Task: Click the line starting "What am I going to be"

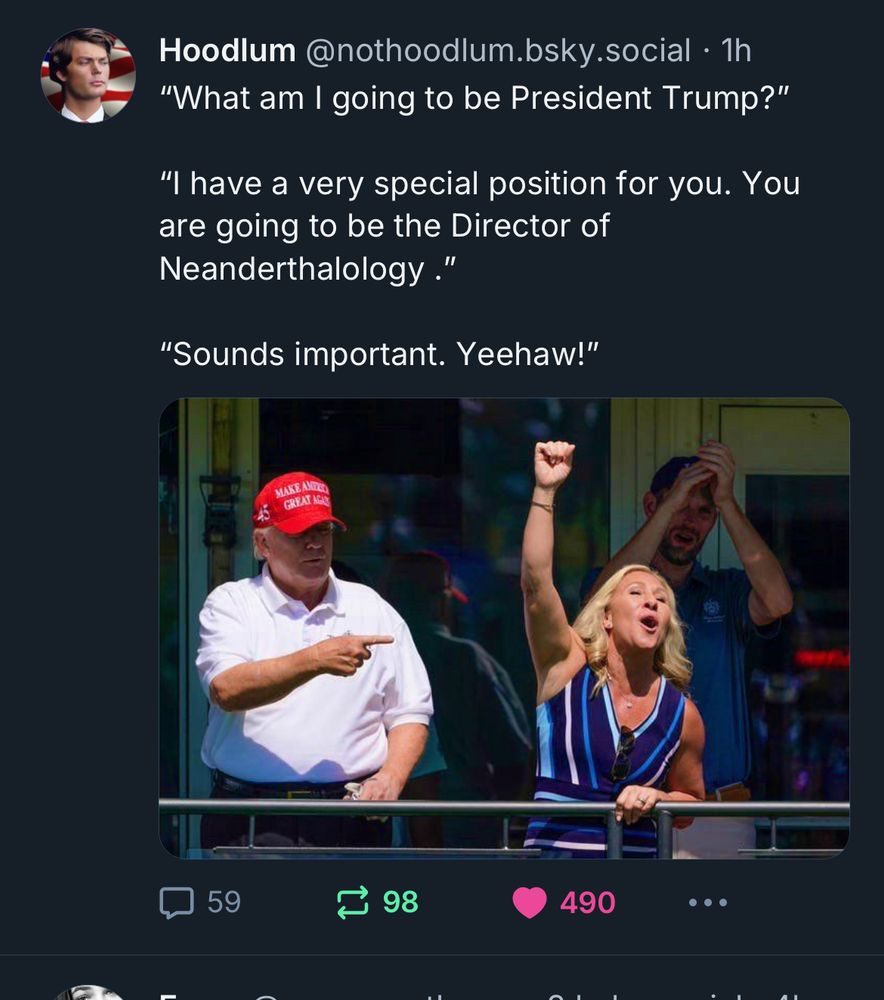Action: click(x=475, y=98)
